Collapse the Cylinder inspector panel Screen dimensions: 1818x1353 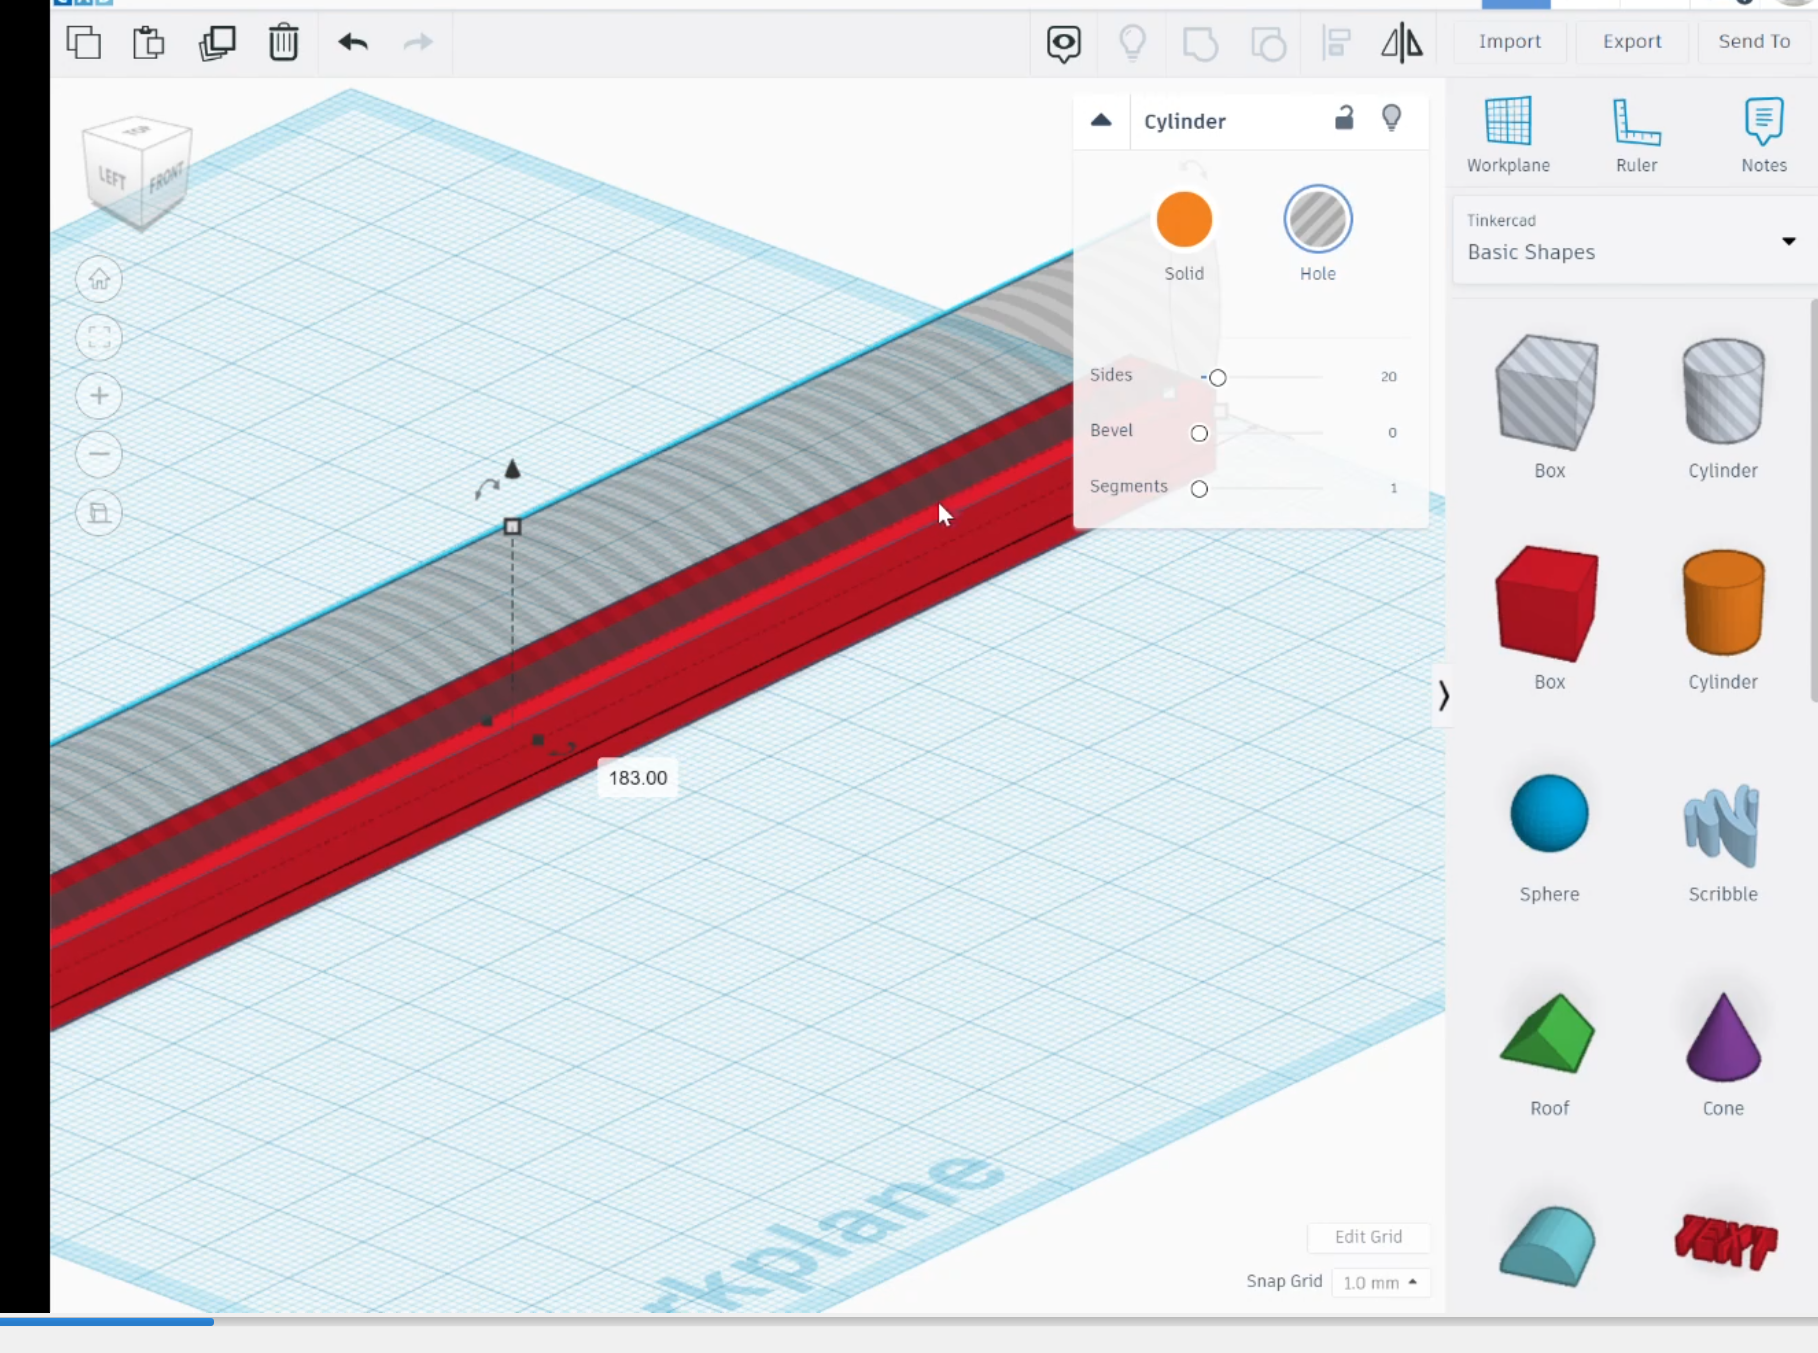pos(1101,121)
